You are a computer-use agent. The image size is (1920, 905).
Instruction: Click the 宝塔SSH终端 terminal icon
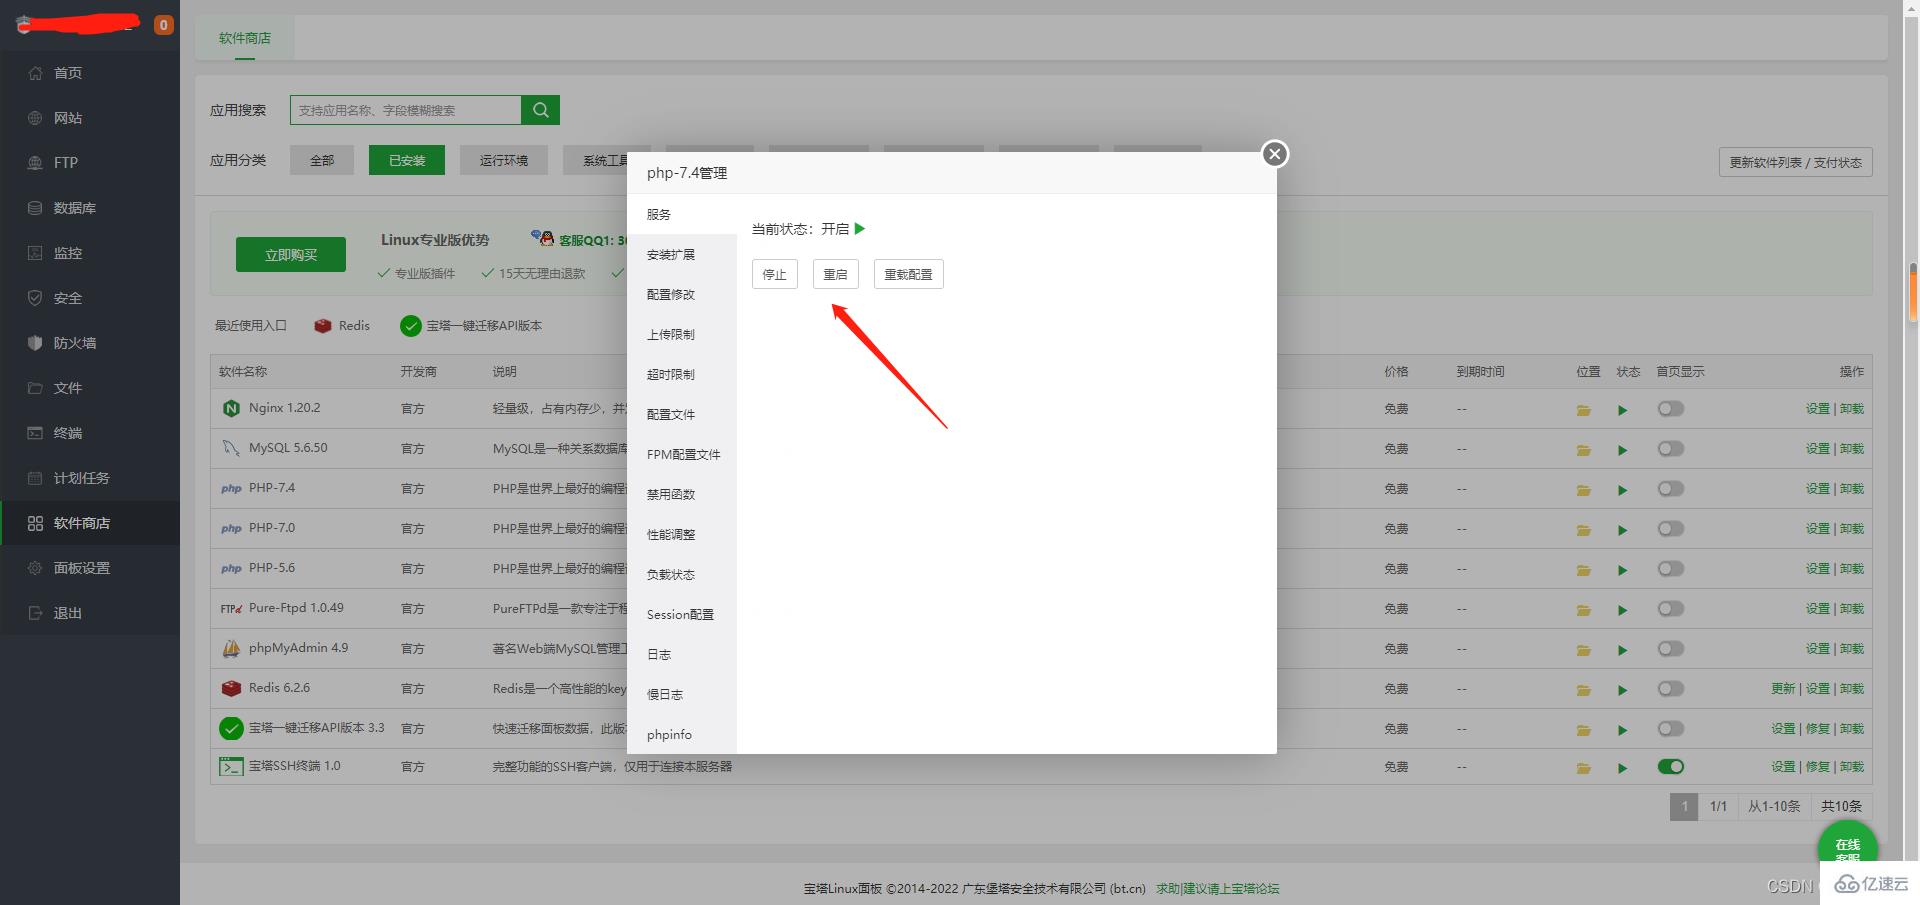click(231, 767)
